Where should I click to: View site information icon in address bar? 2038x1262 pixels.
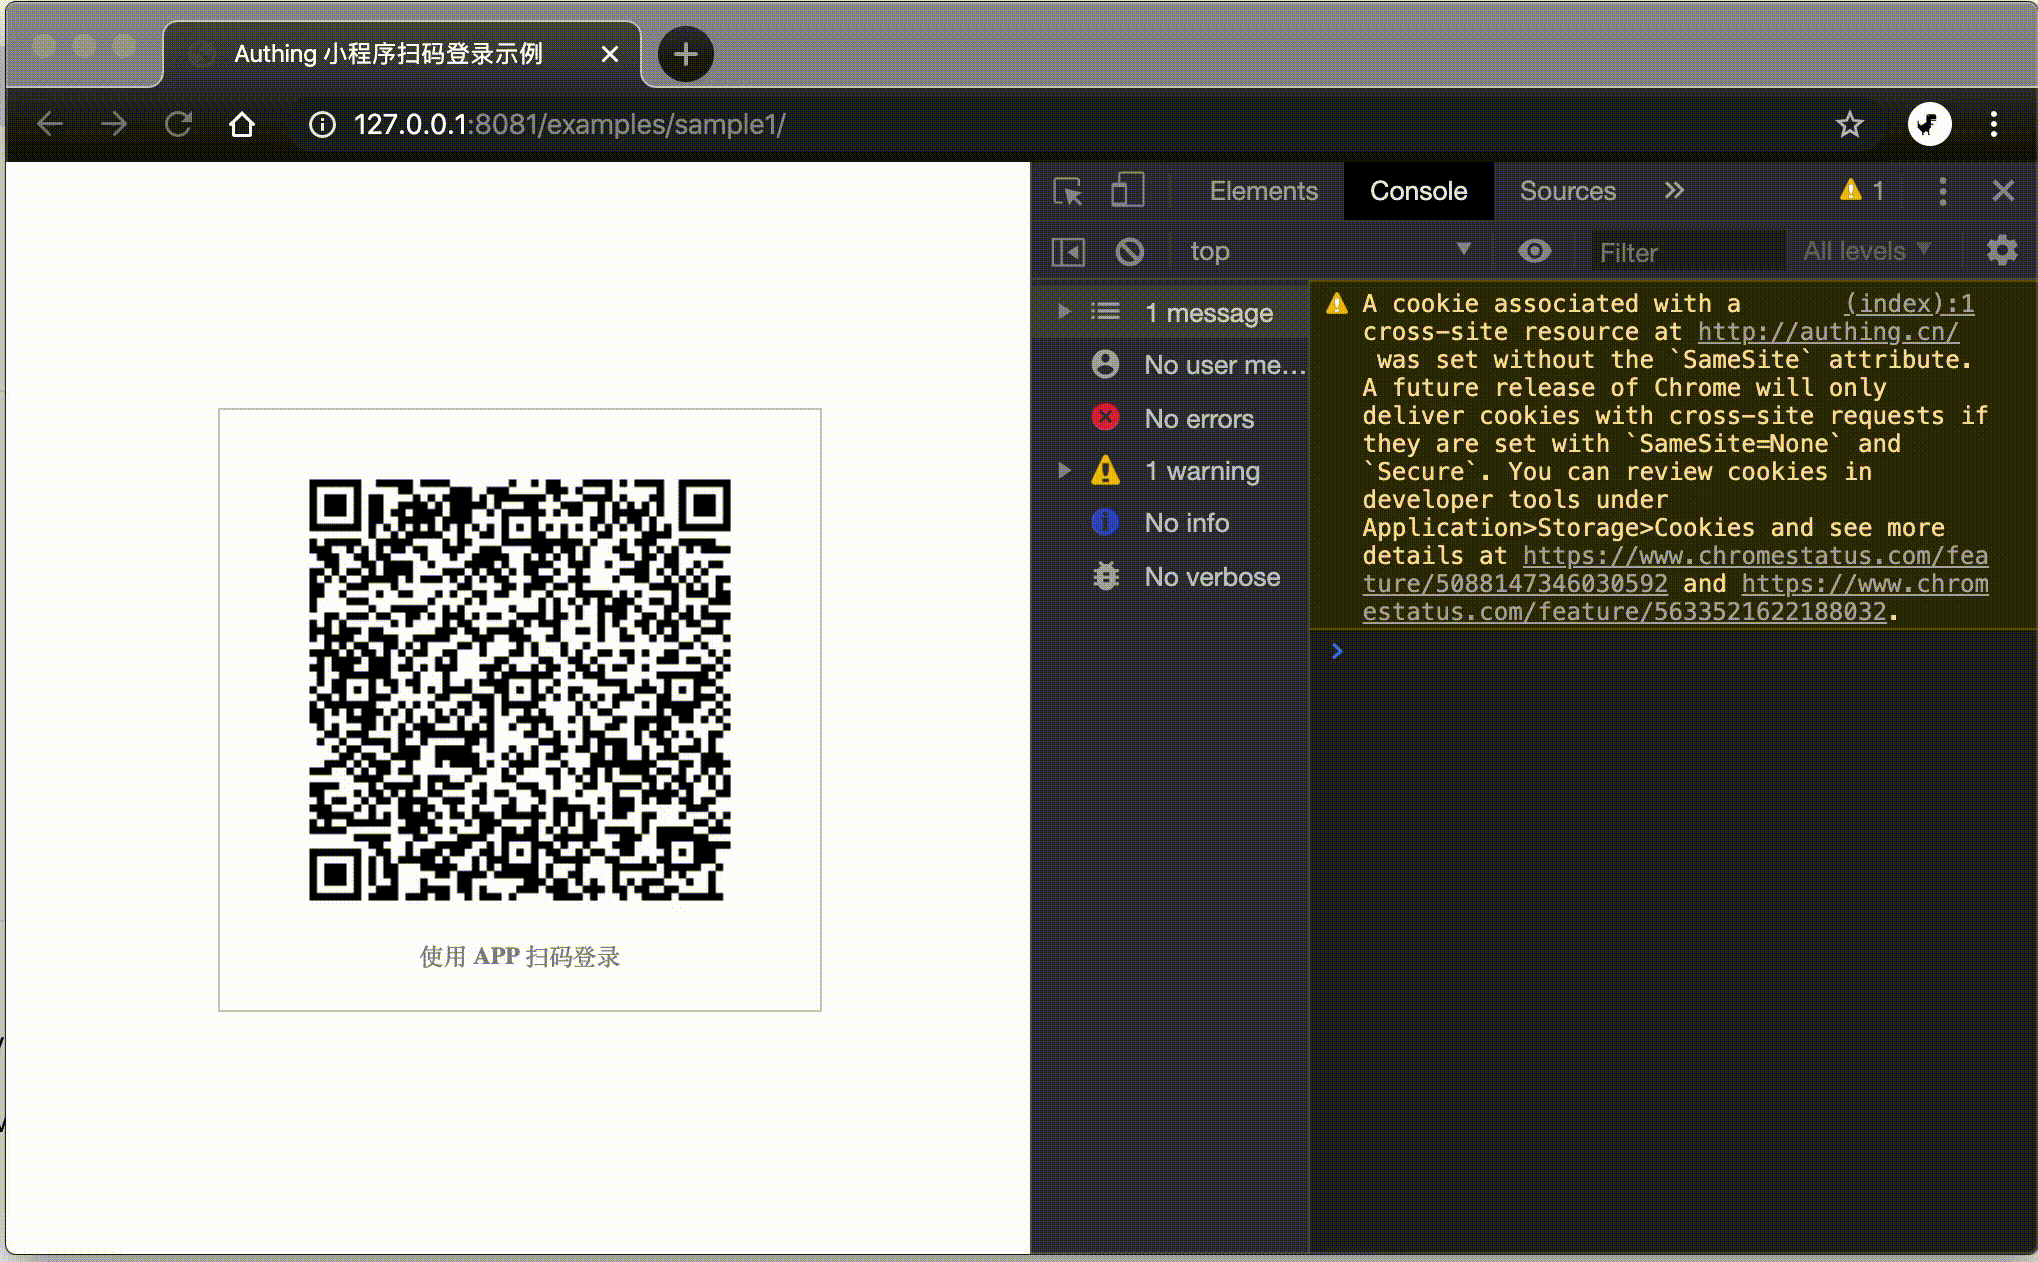pyautogui.click(x=322, y=124)
